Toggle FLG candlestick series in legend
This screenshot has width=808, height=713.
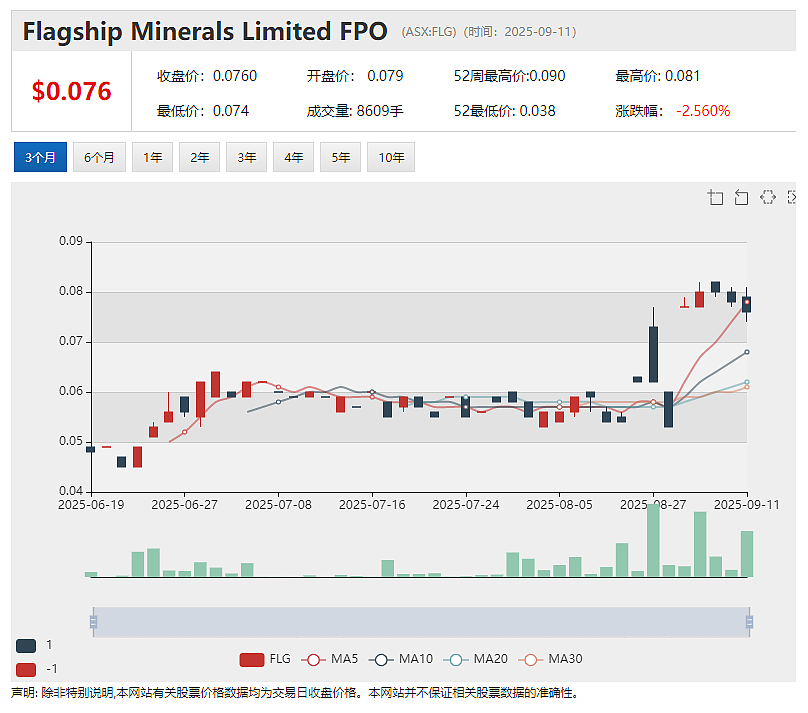point(265,659)
